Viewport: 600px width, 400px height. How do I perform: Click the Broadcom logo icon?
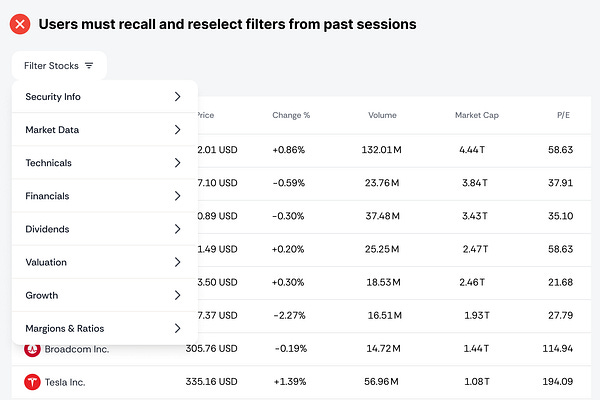[x=32, y=349]
